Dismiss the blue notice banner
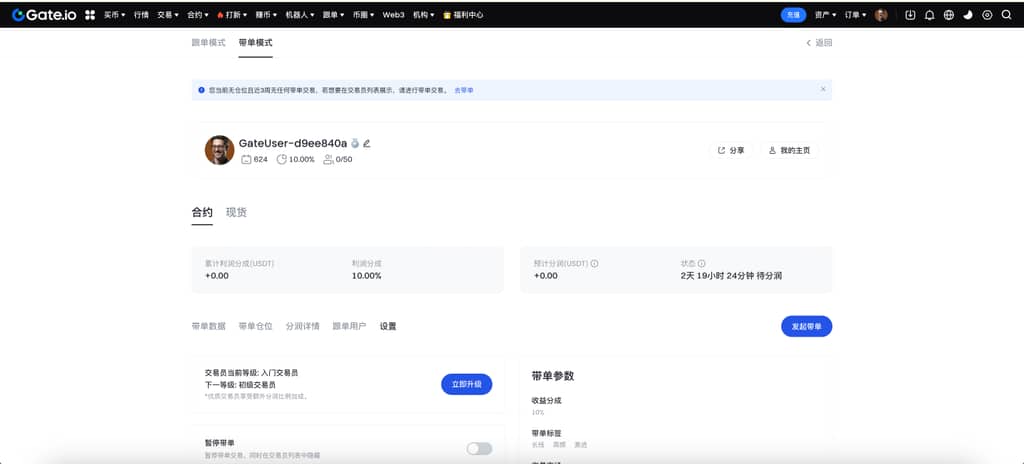Screen dimensions: 1024x464 823,89
